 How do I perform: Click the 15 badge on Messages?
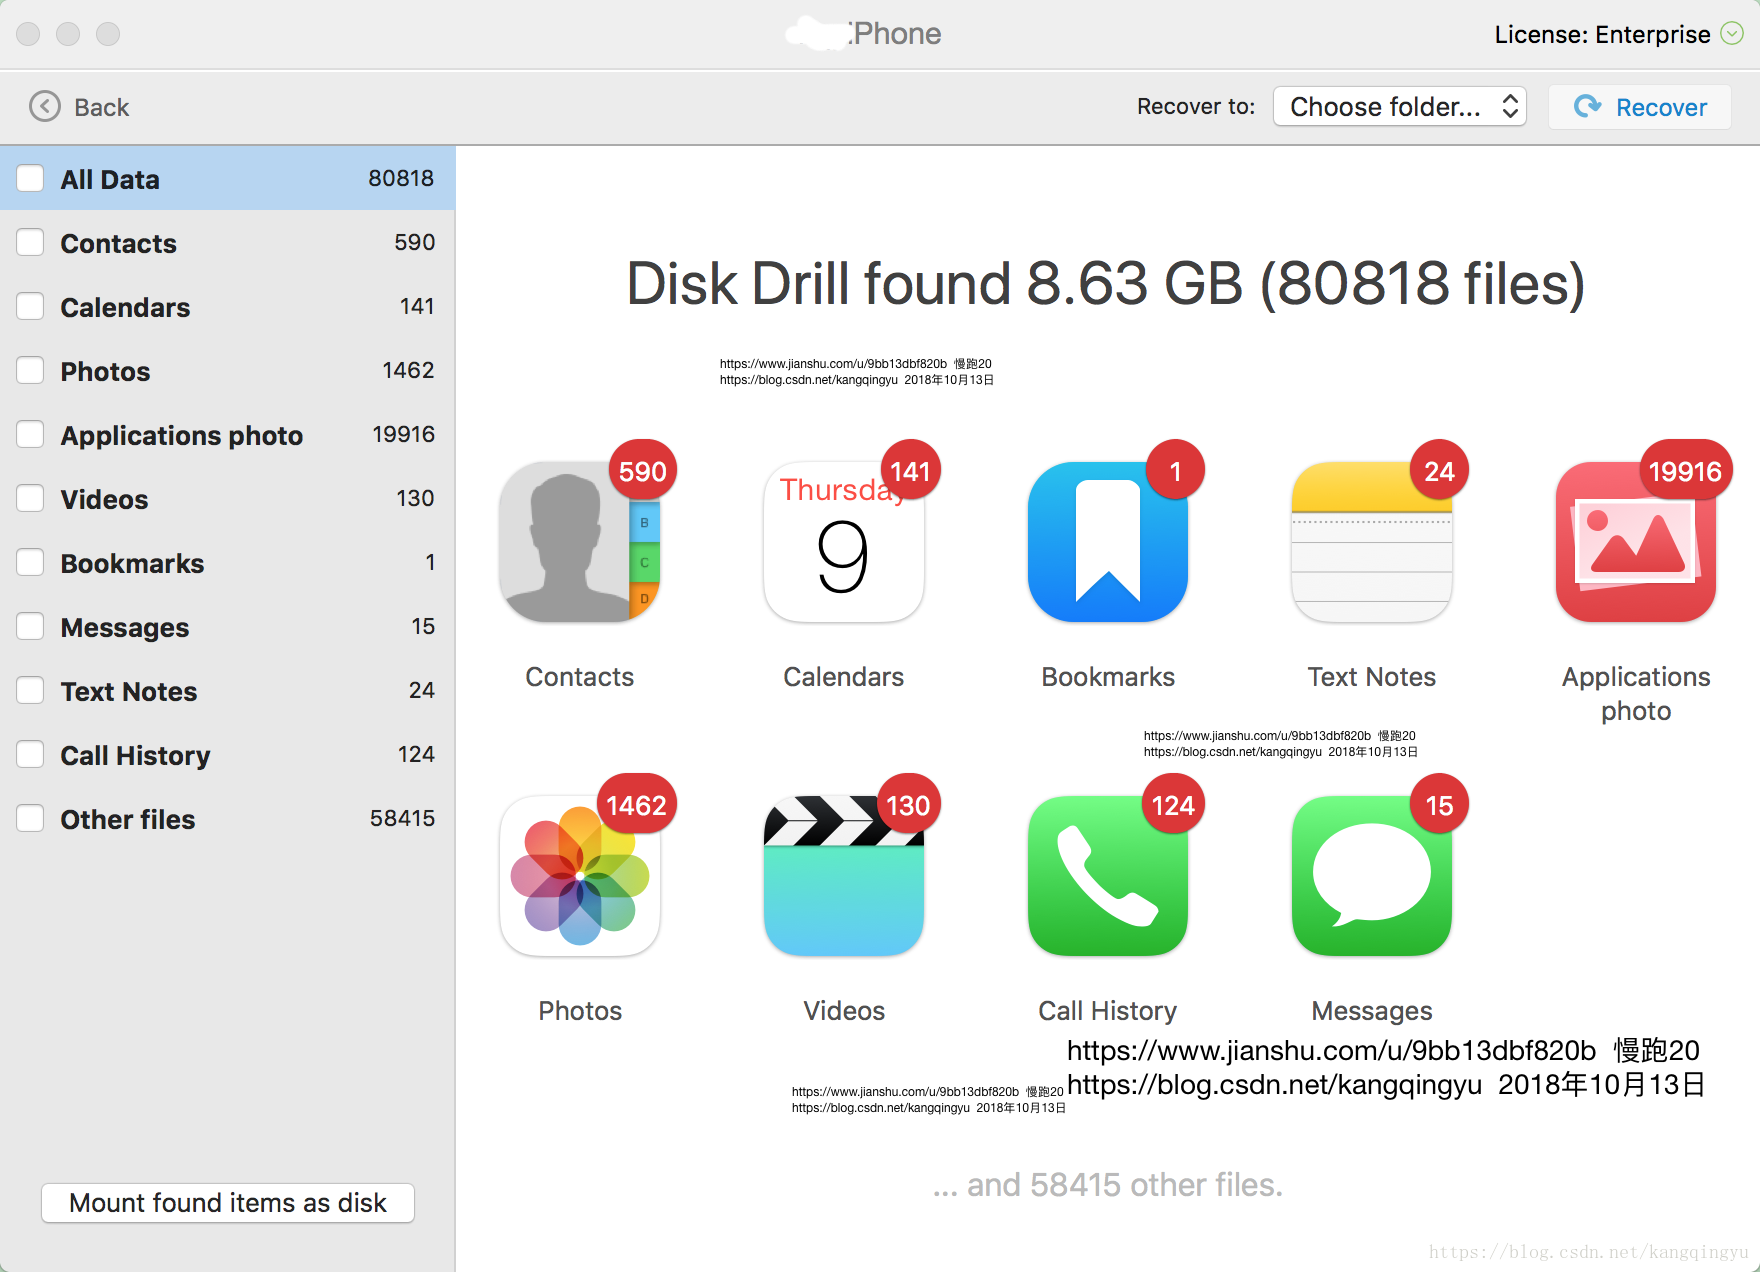(1439, 805)
